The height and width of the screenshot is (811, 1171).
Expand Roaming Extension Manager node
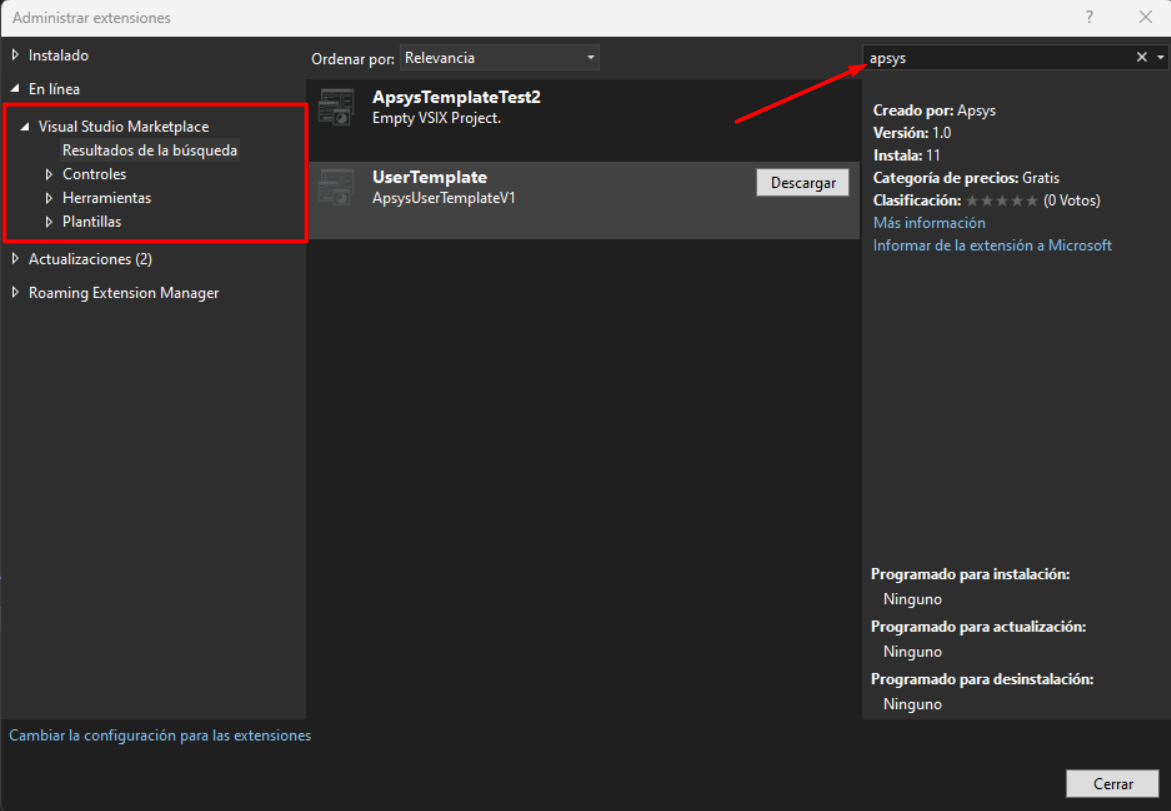point(15,293)
